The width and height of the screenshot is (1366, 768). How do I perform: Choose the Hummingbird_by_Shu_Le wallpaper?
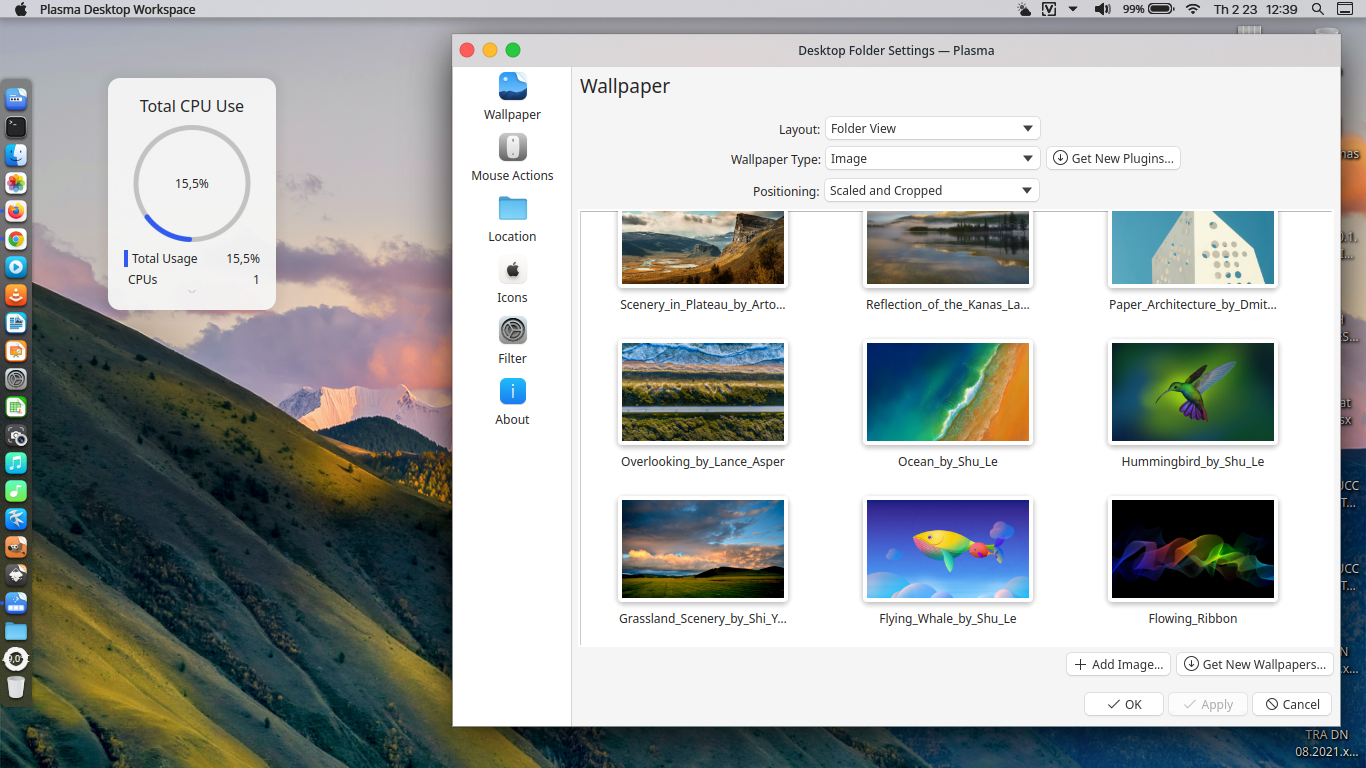click(1193, 392)
